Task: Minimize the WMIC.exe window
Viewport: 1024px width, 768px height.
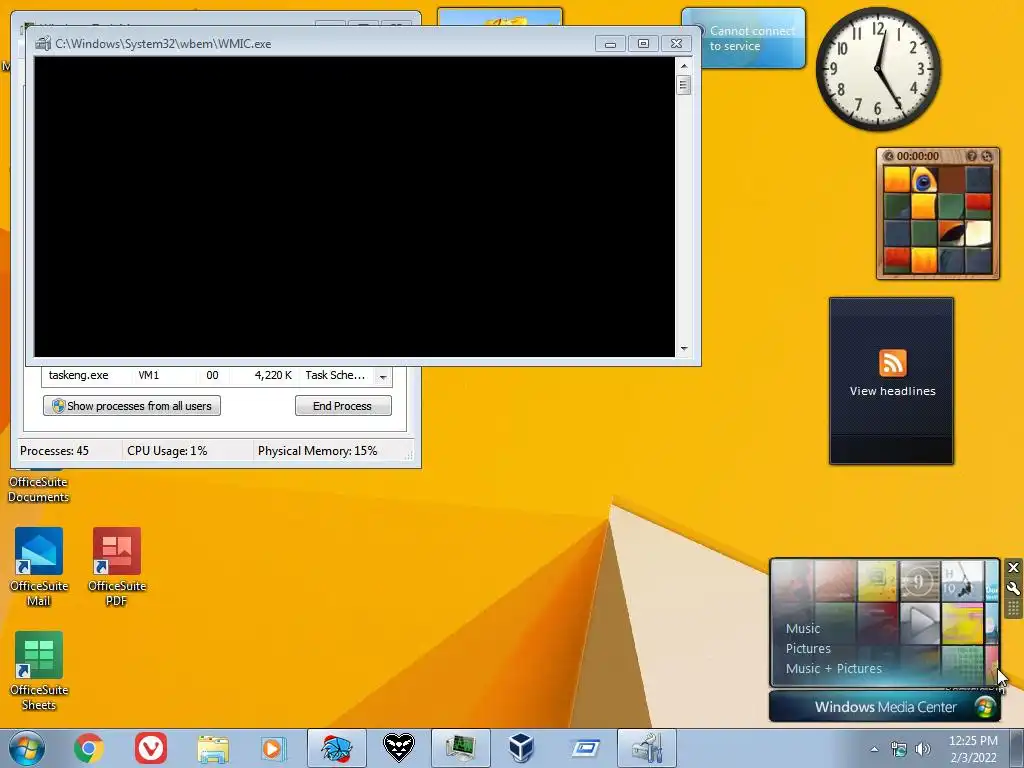Action: coord(610,44)
